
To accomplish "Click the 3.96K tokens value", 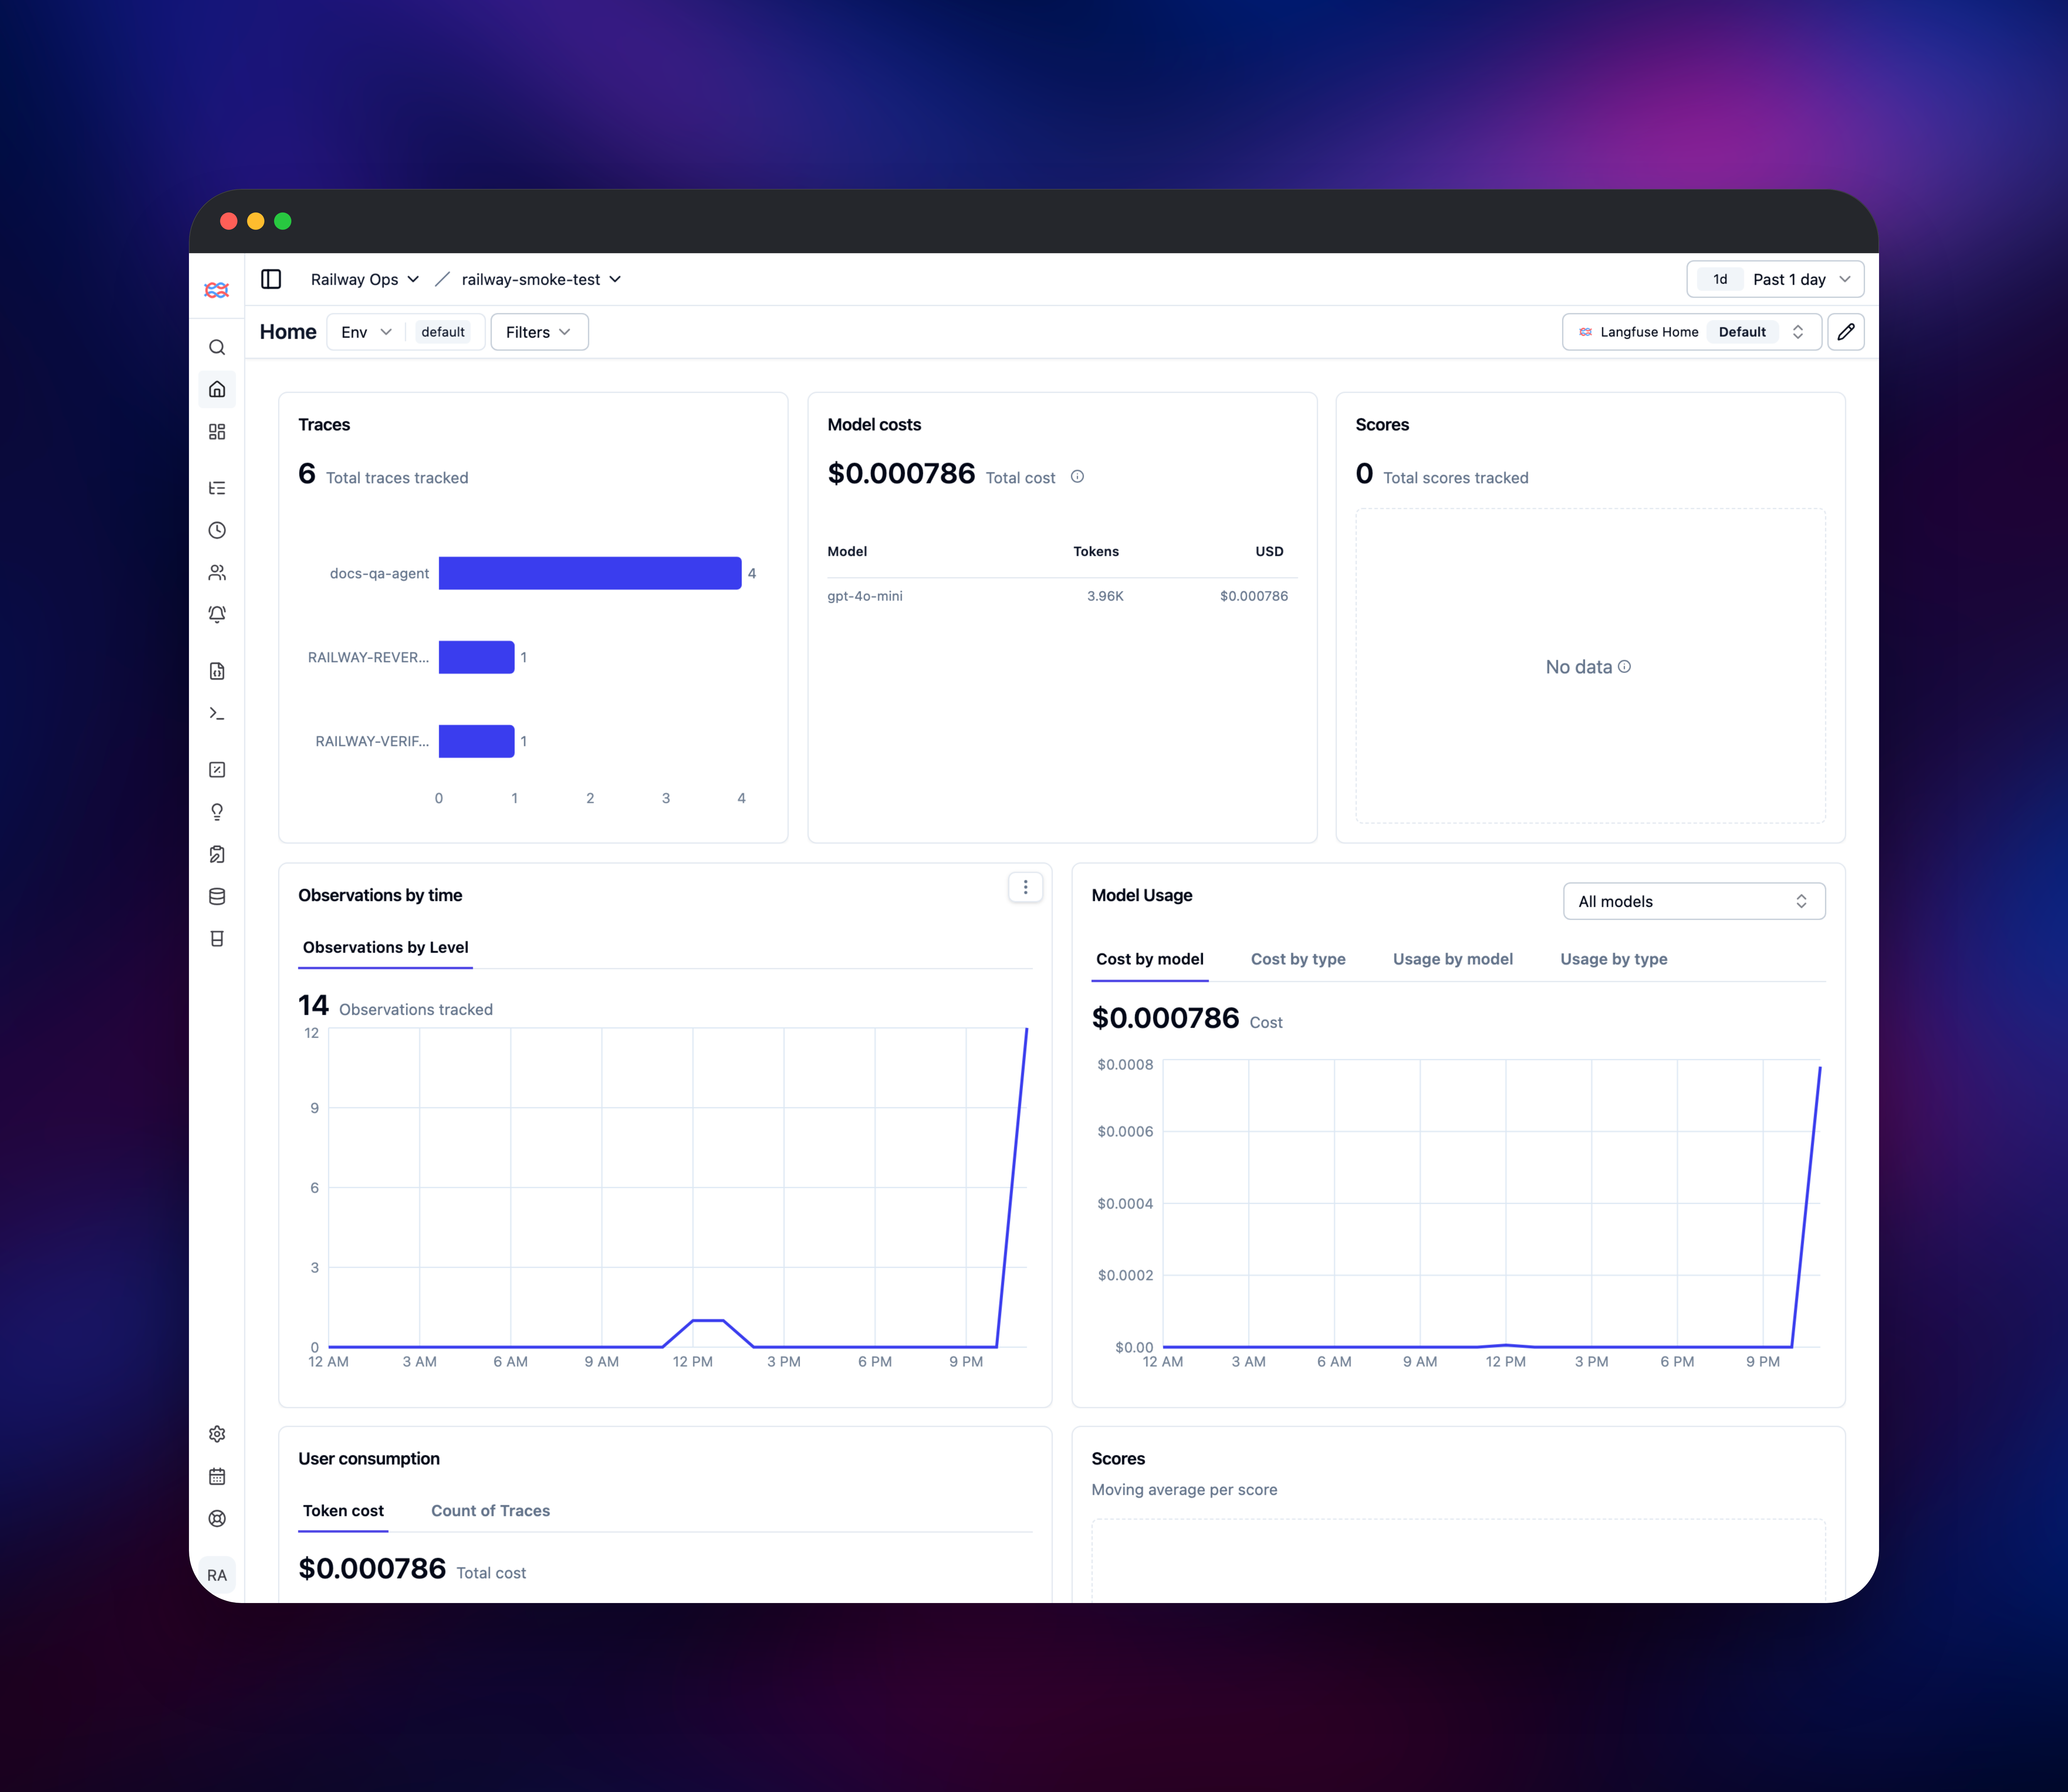I will click(1105, 596).
